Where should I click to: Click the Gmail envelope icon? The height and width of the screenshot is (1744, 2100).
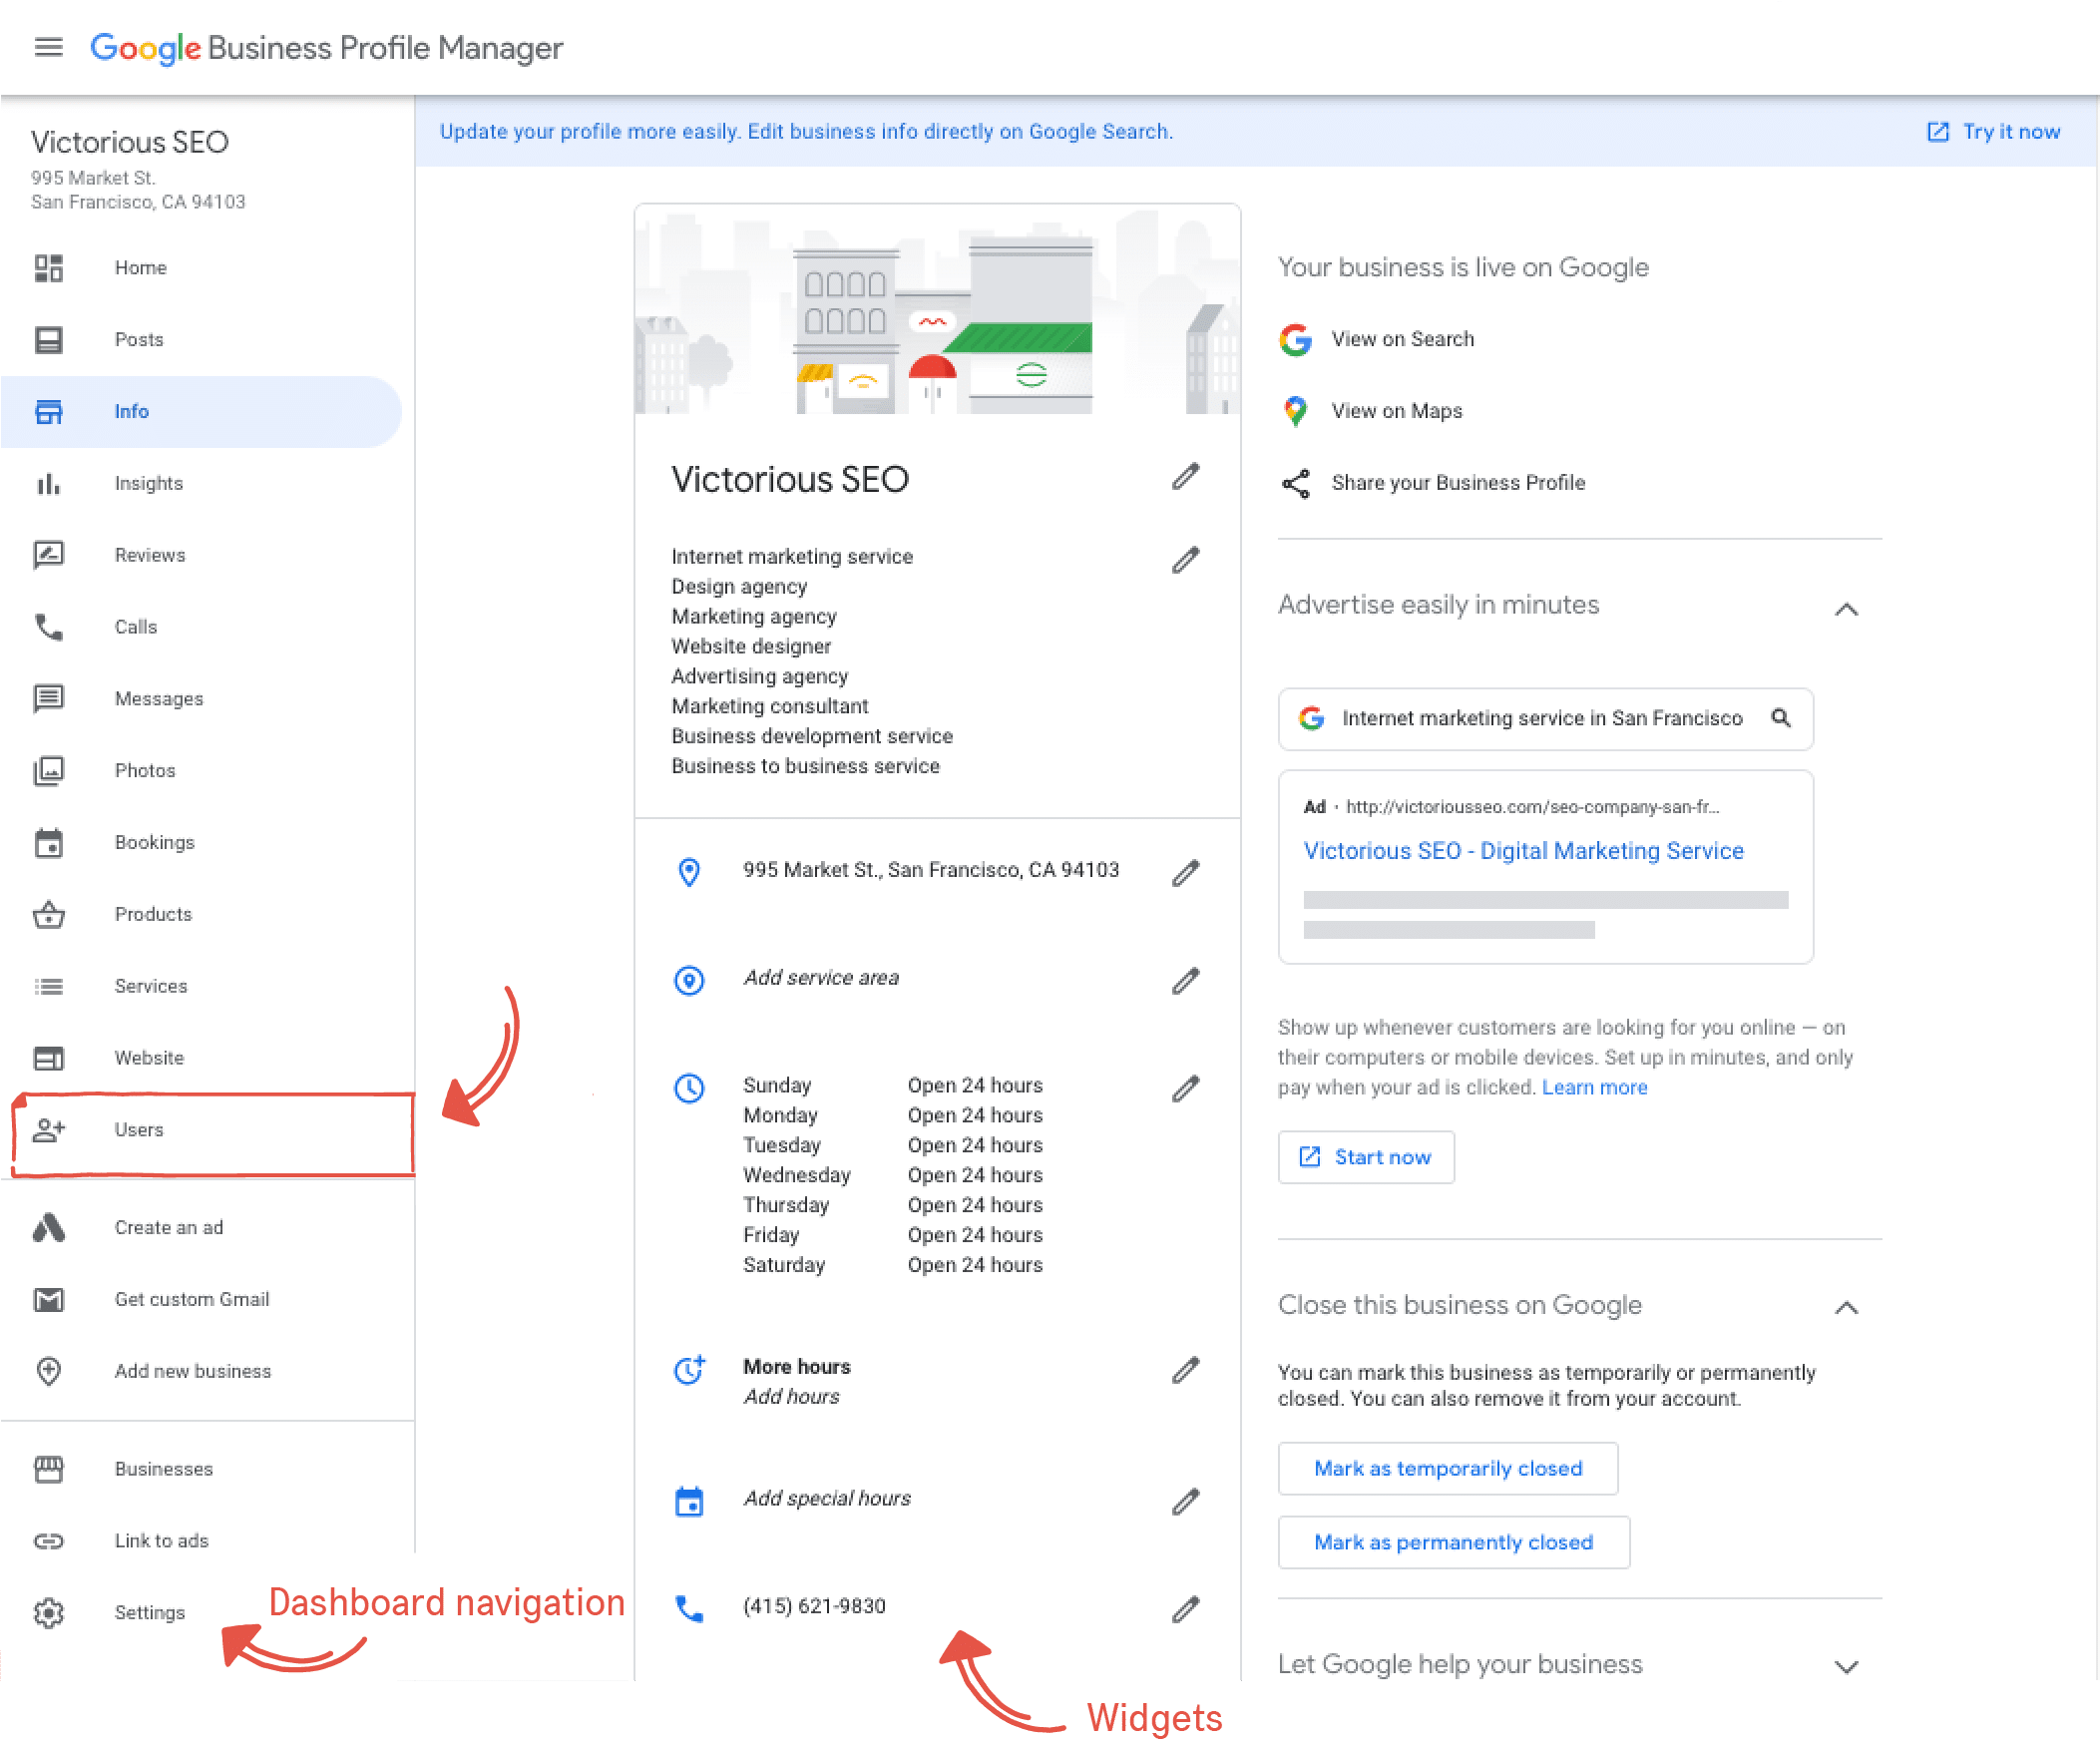coord(48,1300)
